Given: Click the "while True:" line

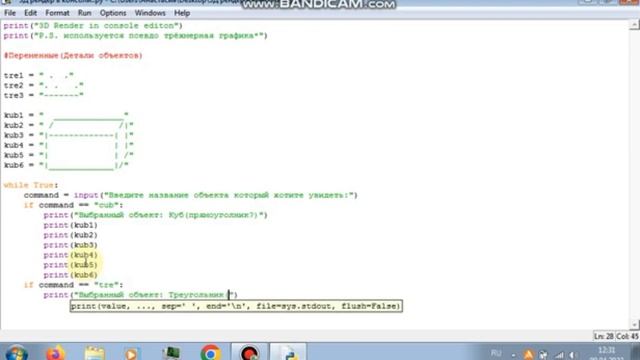Looking at the screenshot, I should click(x=31, y=185).
